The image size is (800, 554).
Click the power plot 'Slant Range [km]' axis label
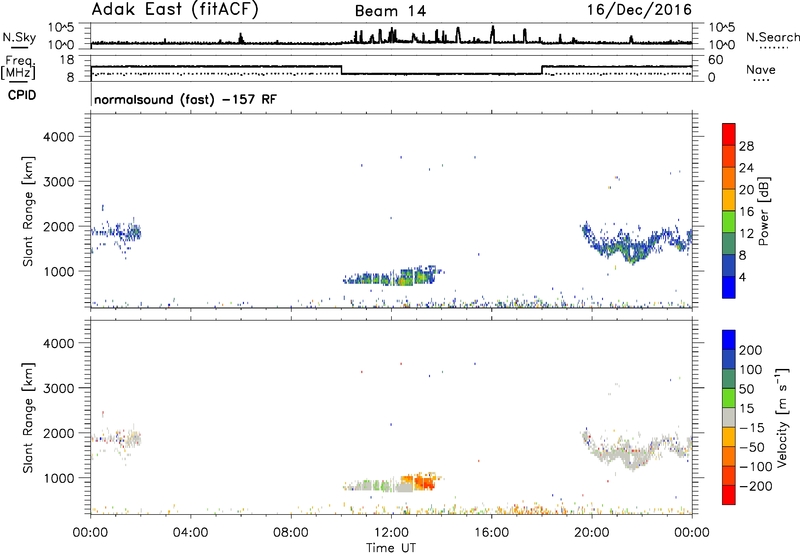(x=28, y=211)
